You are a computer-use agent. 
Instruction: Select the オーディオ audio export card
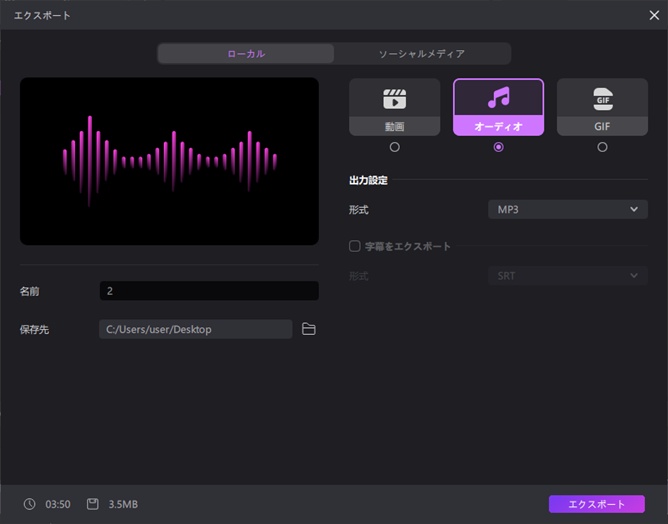pos(498,107)
